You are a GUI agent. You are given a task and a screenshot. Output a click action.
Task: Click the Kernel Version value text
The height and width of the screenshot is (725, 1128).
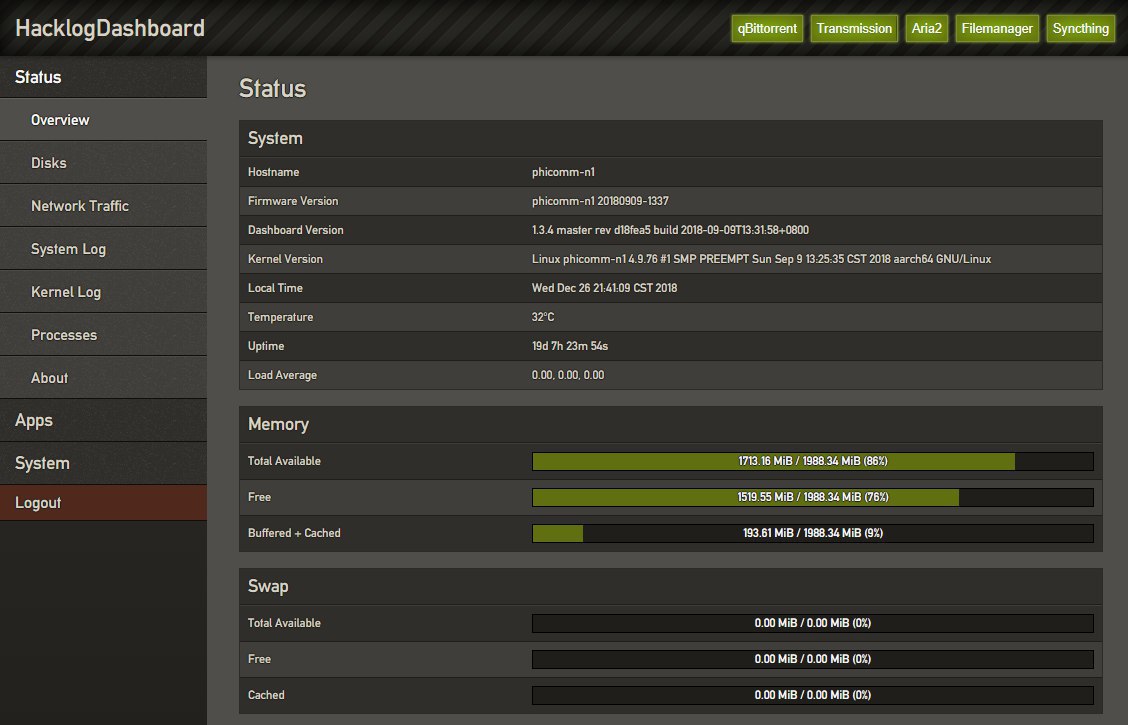[761, 259]
